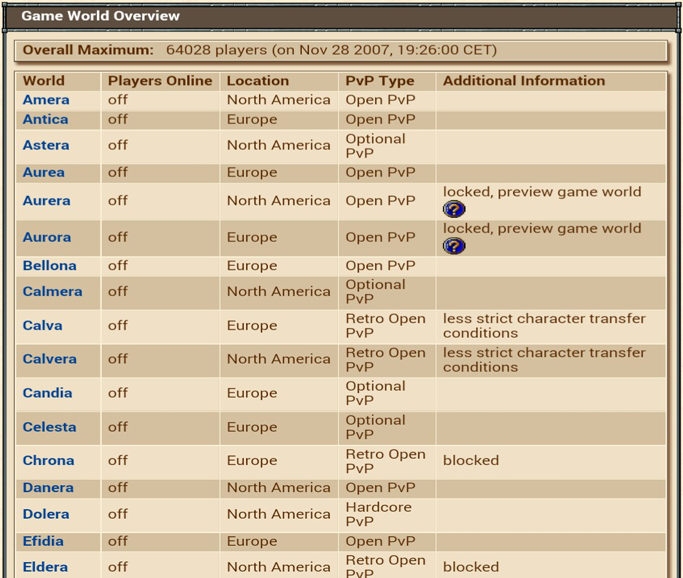This screenshot has height=578, width=683.
Task: Open the Antica game world
Action: pyautogui.click(x=46, y=119)
